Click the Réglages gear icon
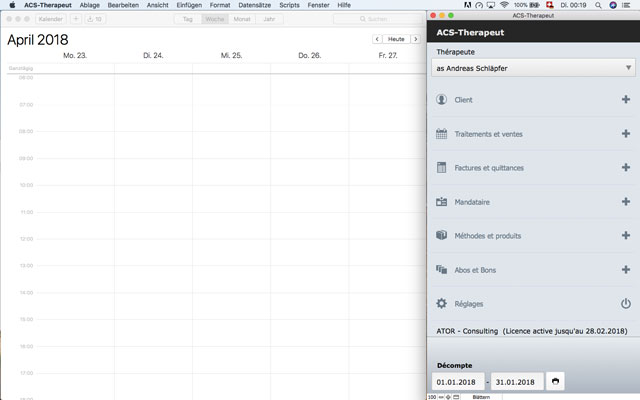Screen dimensions: 640x400 pos(441,303)
